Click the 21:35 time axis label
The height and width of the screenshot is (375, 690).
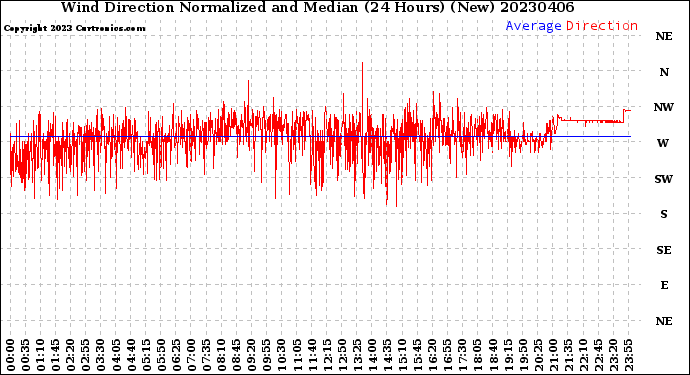pos(568,355)
